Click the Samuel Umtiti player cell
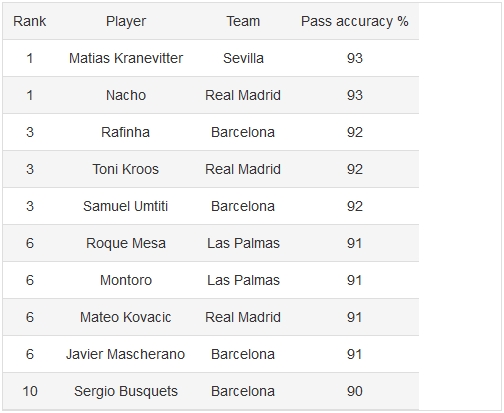Image resolution: width=504 pixels, height=413 pixels. click(126, 206)
